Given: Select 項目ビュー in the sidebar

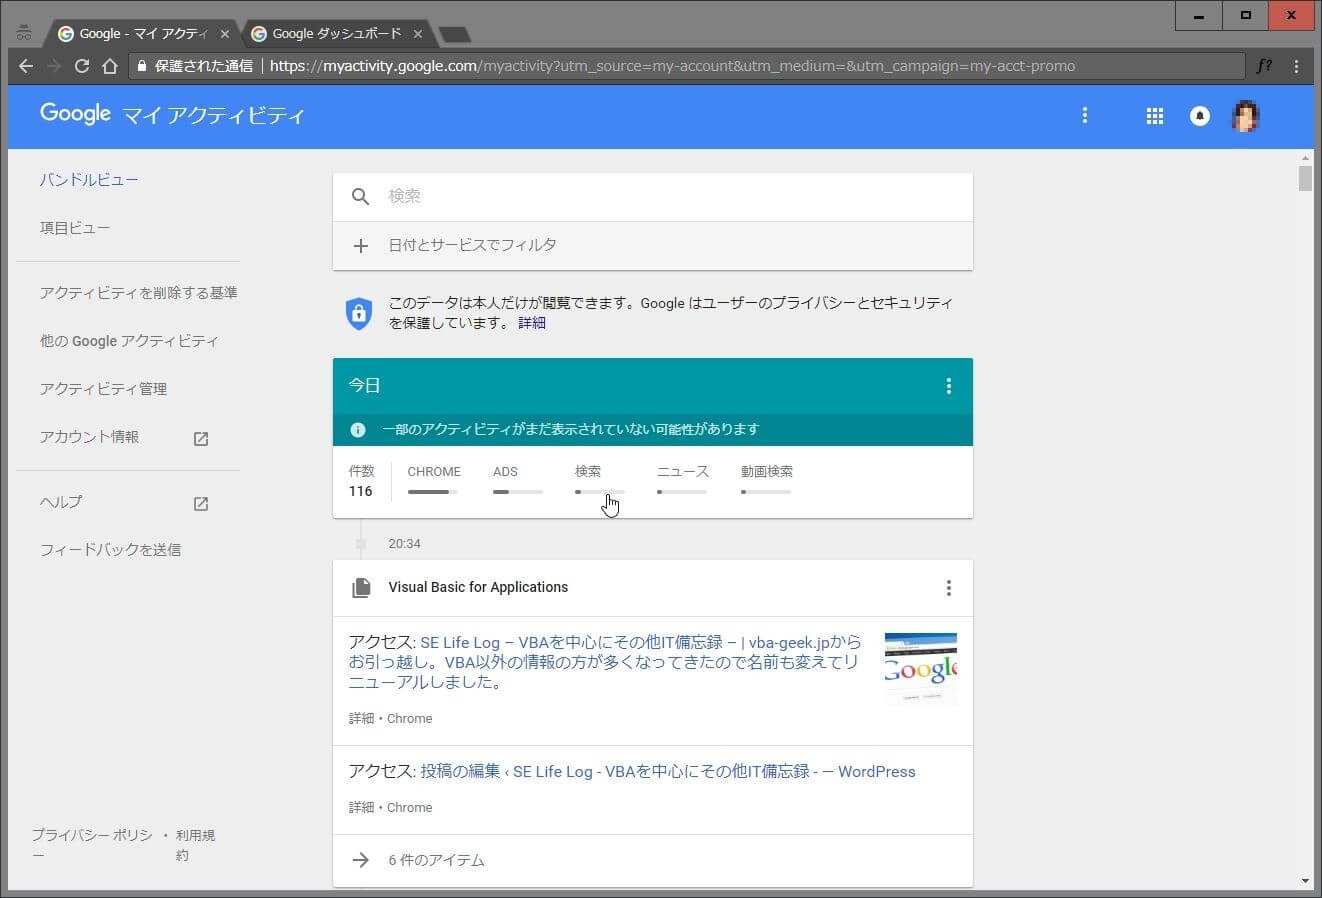Looking at the screenshot, I should tap(75, 228).
